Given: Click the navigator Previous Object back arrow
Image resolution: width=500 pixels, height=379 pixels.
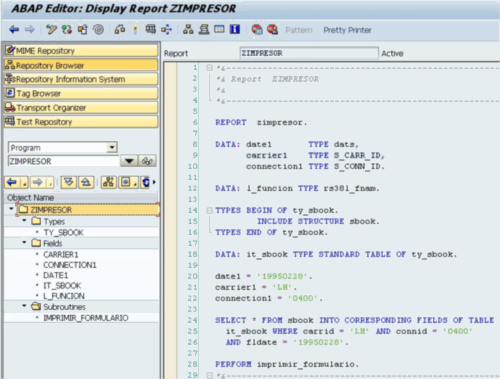Looking at the screenshot, I should [x=12, y=182].
